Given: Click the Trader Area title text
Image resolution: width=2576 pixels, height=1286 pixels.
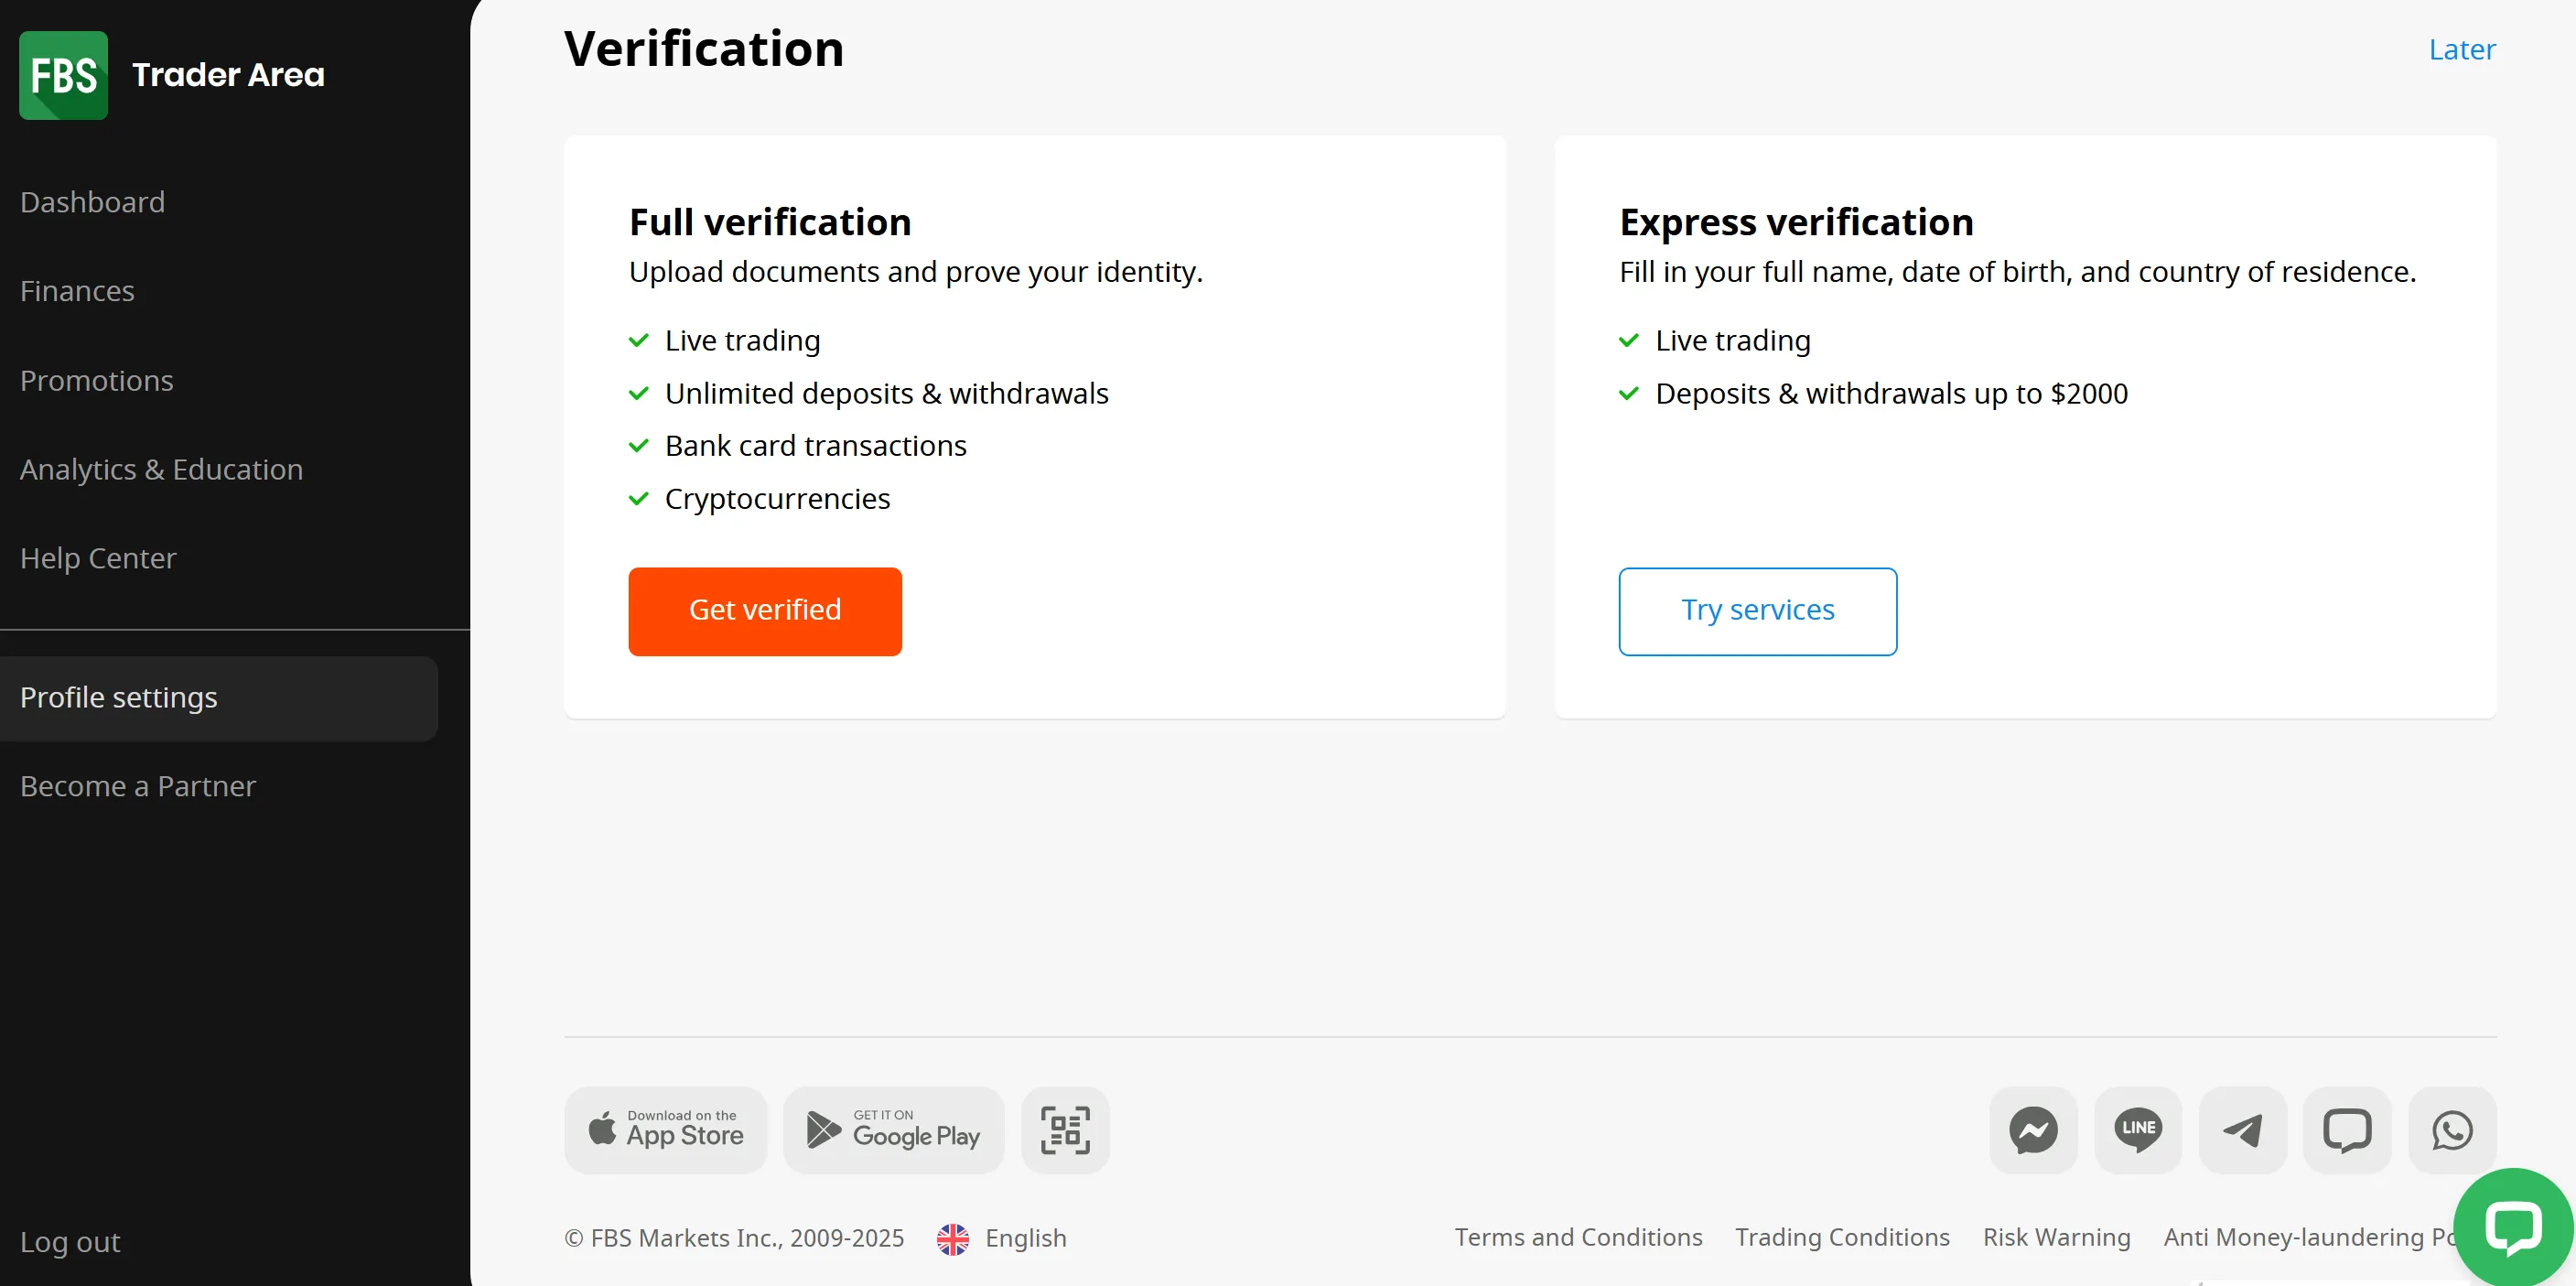Looking at the screenshot, I should 228,75.
